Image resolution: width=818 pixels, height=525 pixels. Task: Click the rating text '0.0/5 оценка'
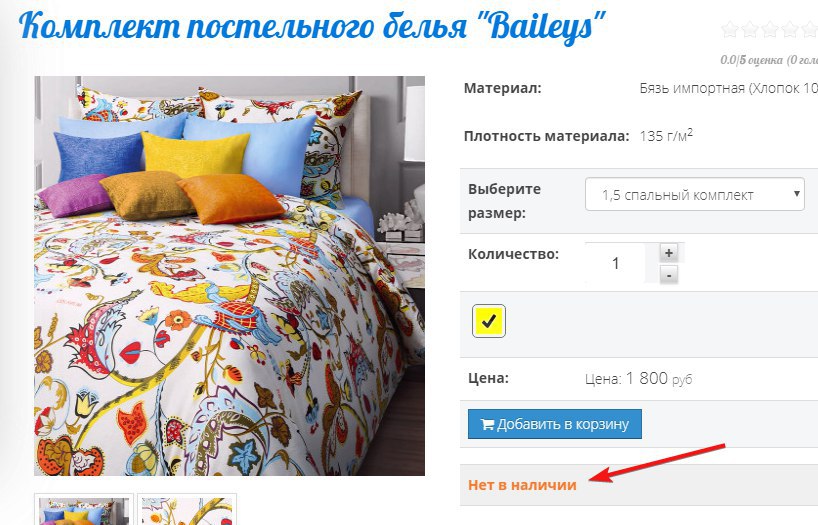coord(751,60)
